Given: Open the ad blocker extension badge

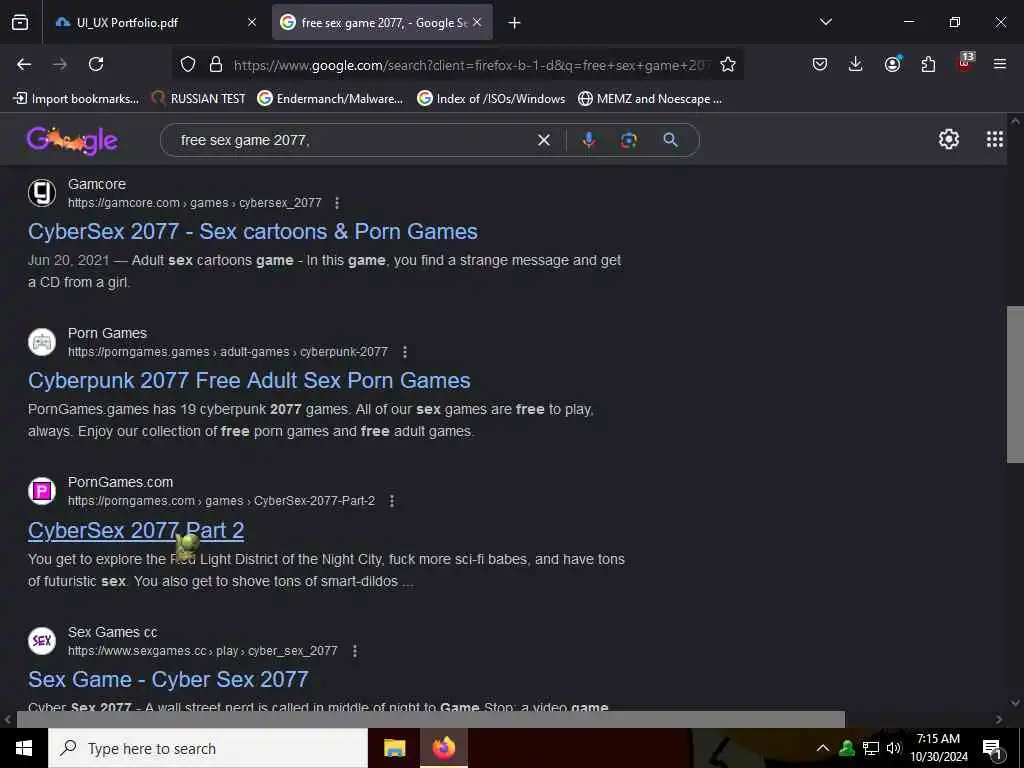Looking at the screenshot, I should click(x=965, y=63).
